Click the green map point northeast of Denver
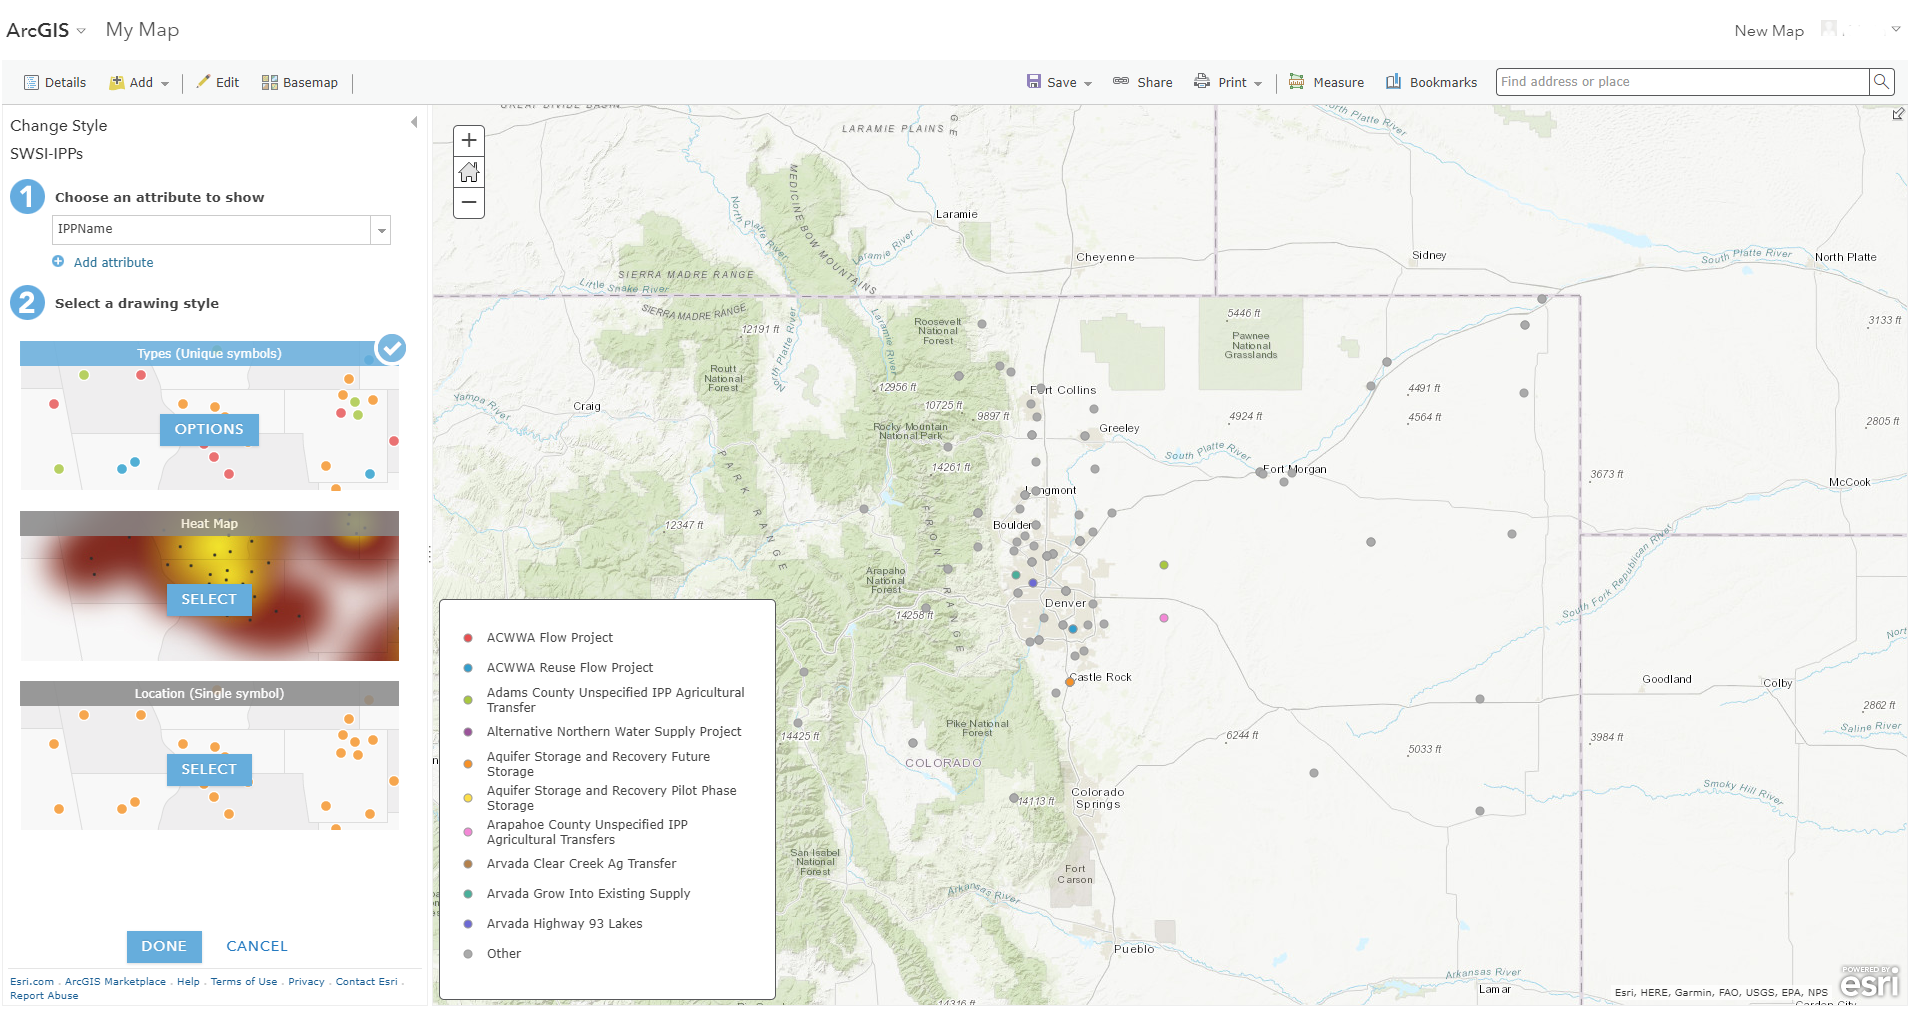The height and width of the screenshot is (1010, 1910). click(1164, 565)
